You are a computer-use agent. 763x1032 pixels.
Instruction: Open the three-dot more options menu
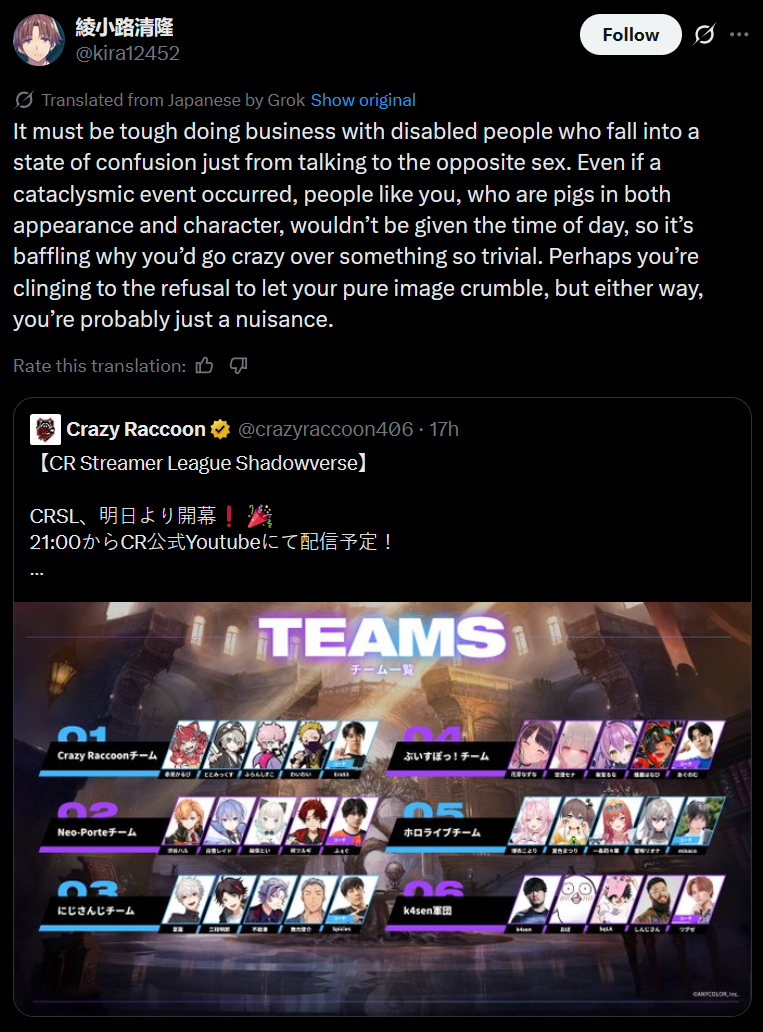pyautogui.click(x=739, y=34)
